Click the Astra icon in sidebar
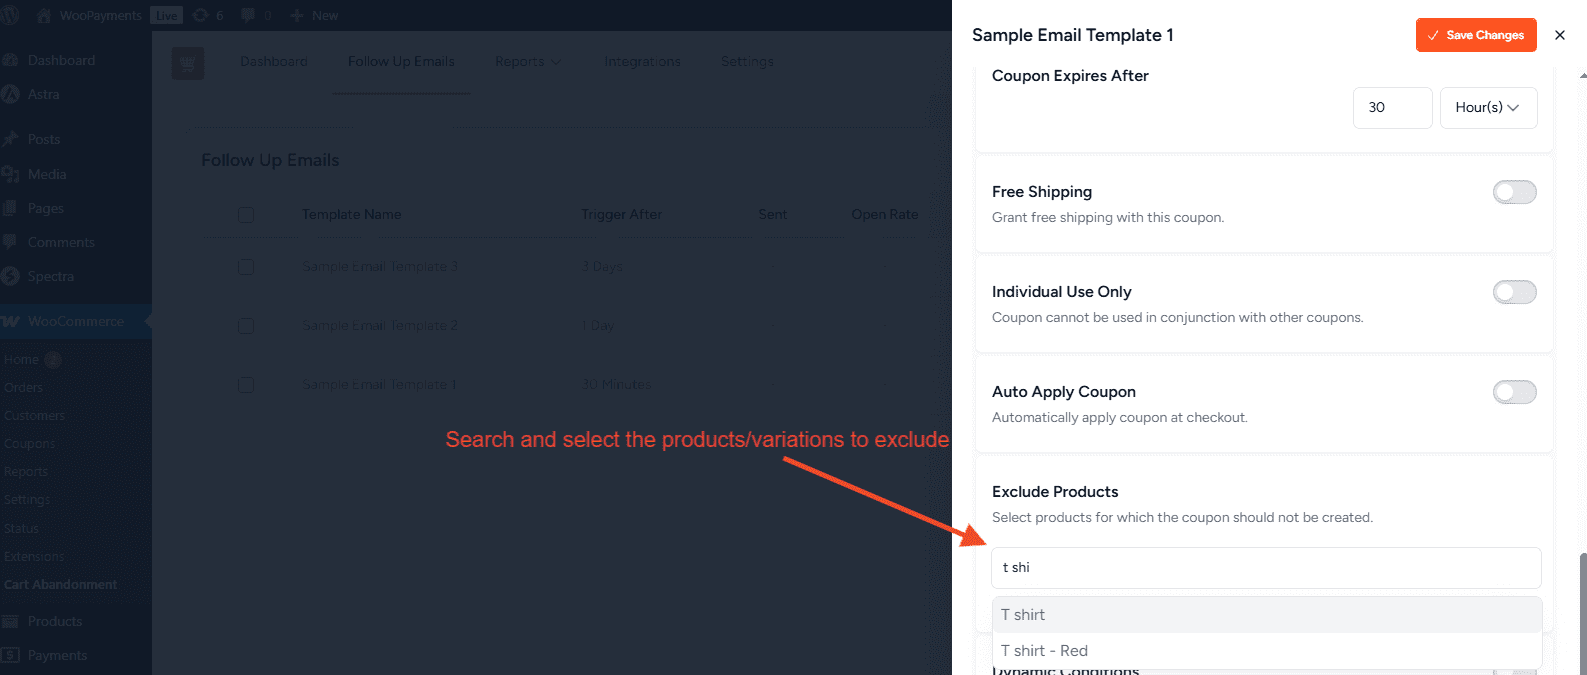The image size is (1587, 675). 11,94
